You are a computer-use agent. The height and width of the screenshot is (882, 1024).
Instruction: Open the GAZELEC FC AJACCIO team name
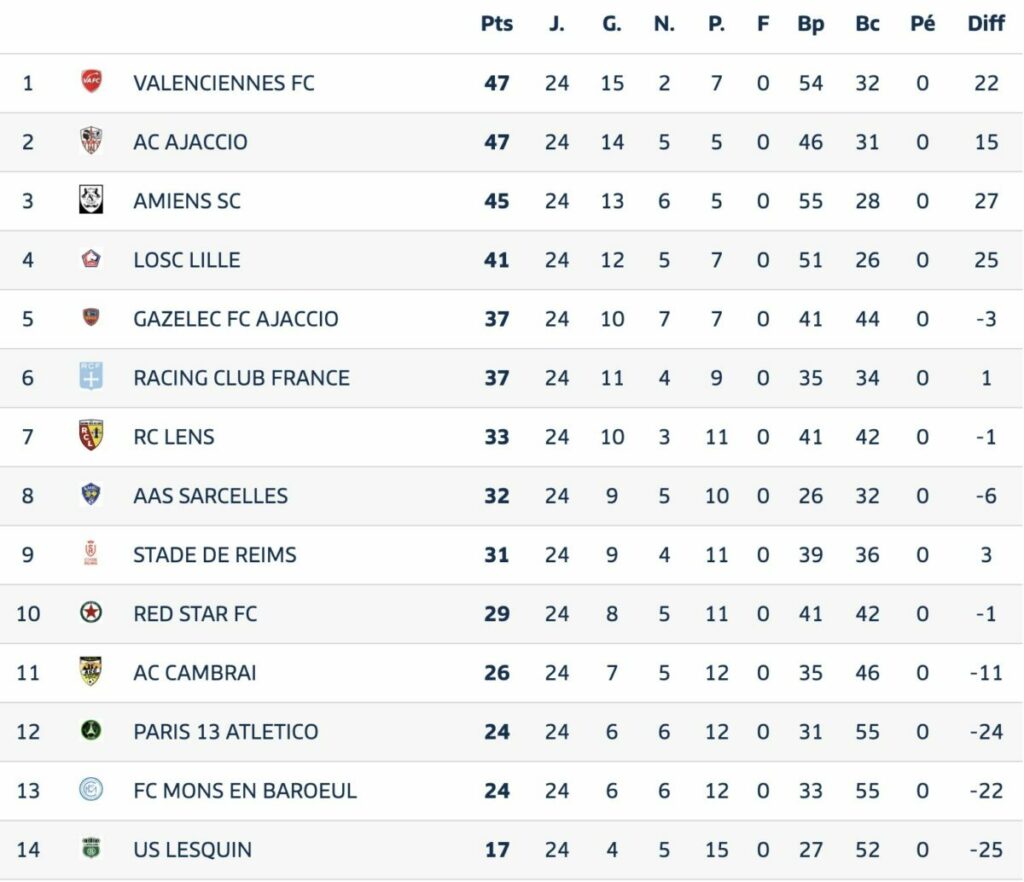point(236,319)
